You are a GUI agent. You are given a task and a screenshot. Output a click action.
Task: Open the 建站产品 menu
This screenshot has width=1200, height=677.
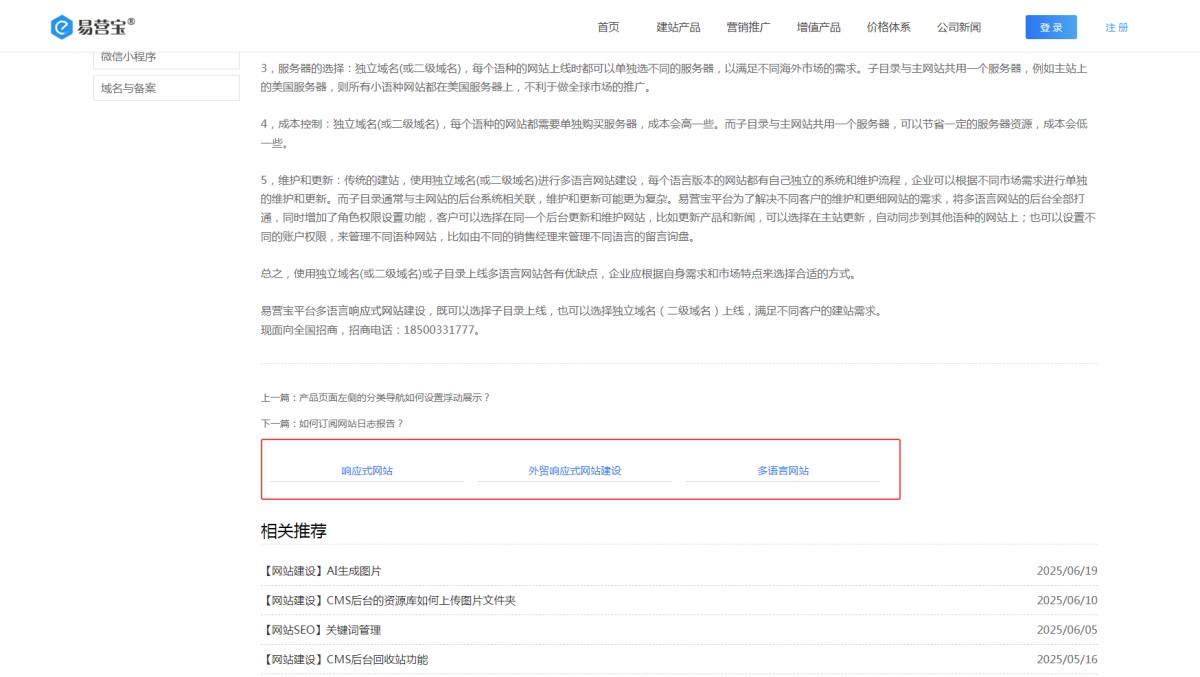(x=678, y=27)
